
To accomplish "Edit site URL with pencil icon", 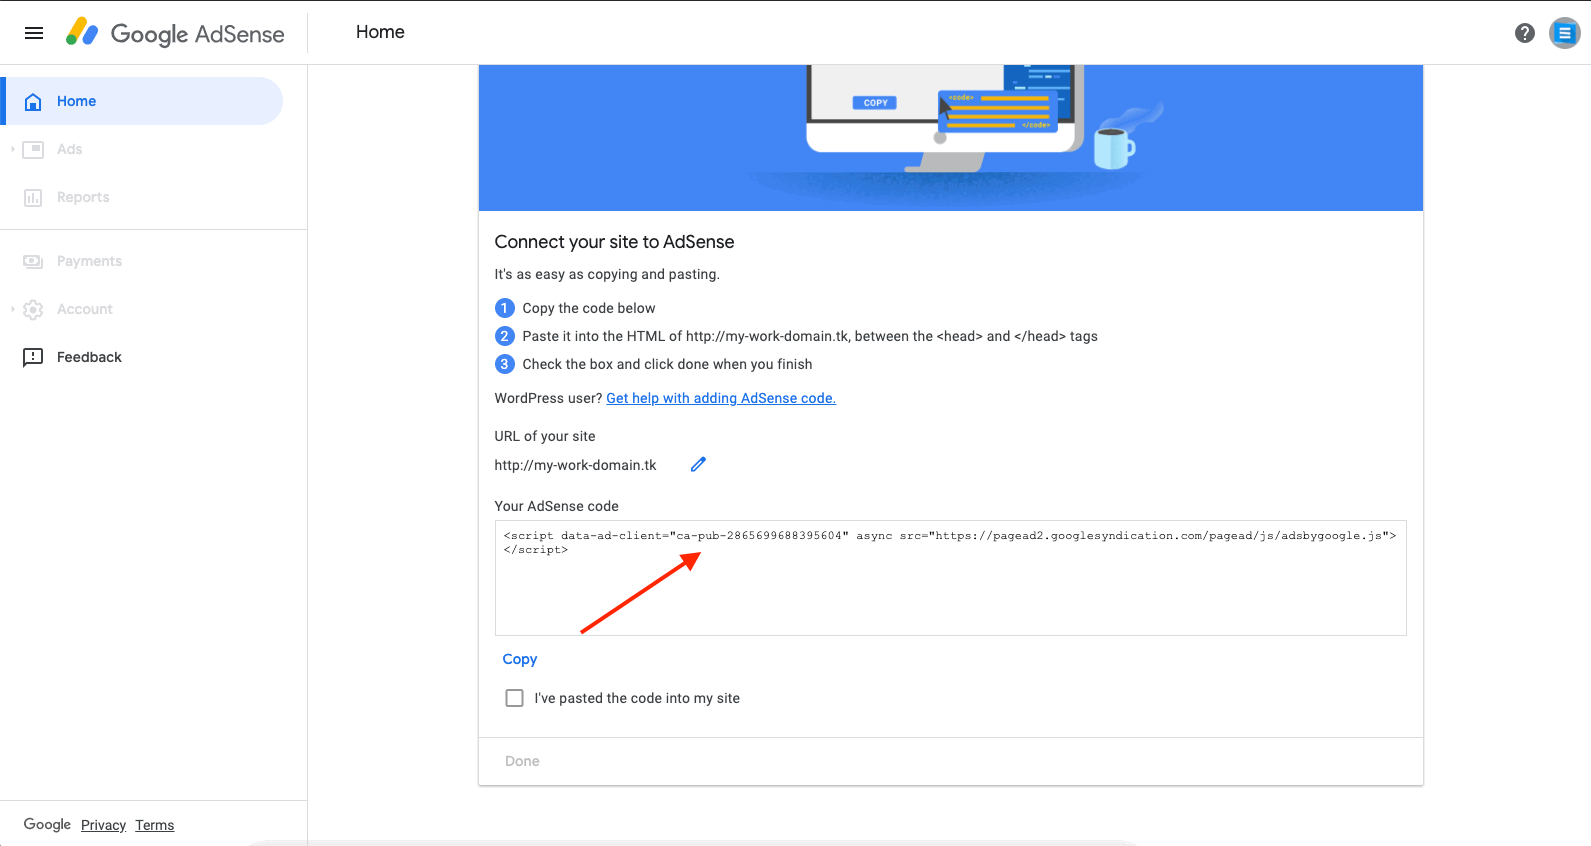I will (x=698, y=464).
